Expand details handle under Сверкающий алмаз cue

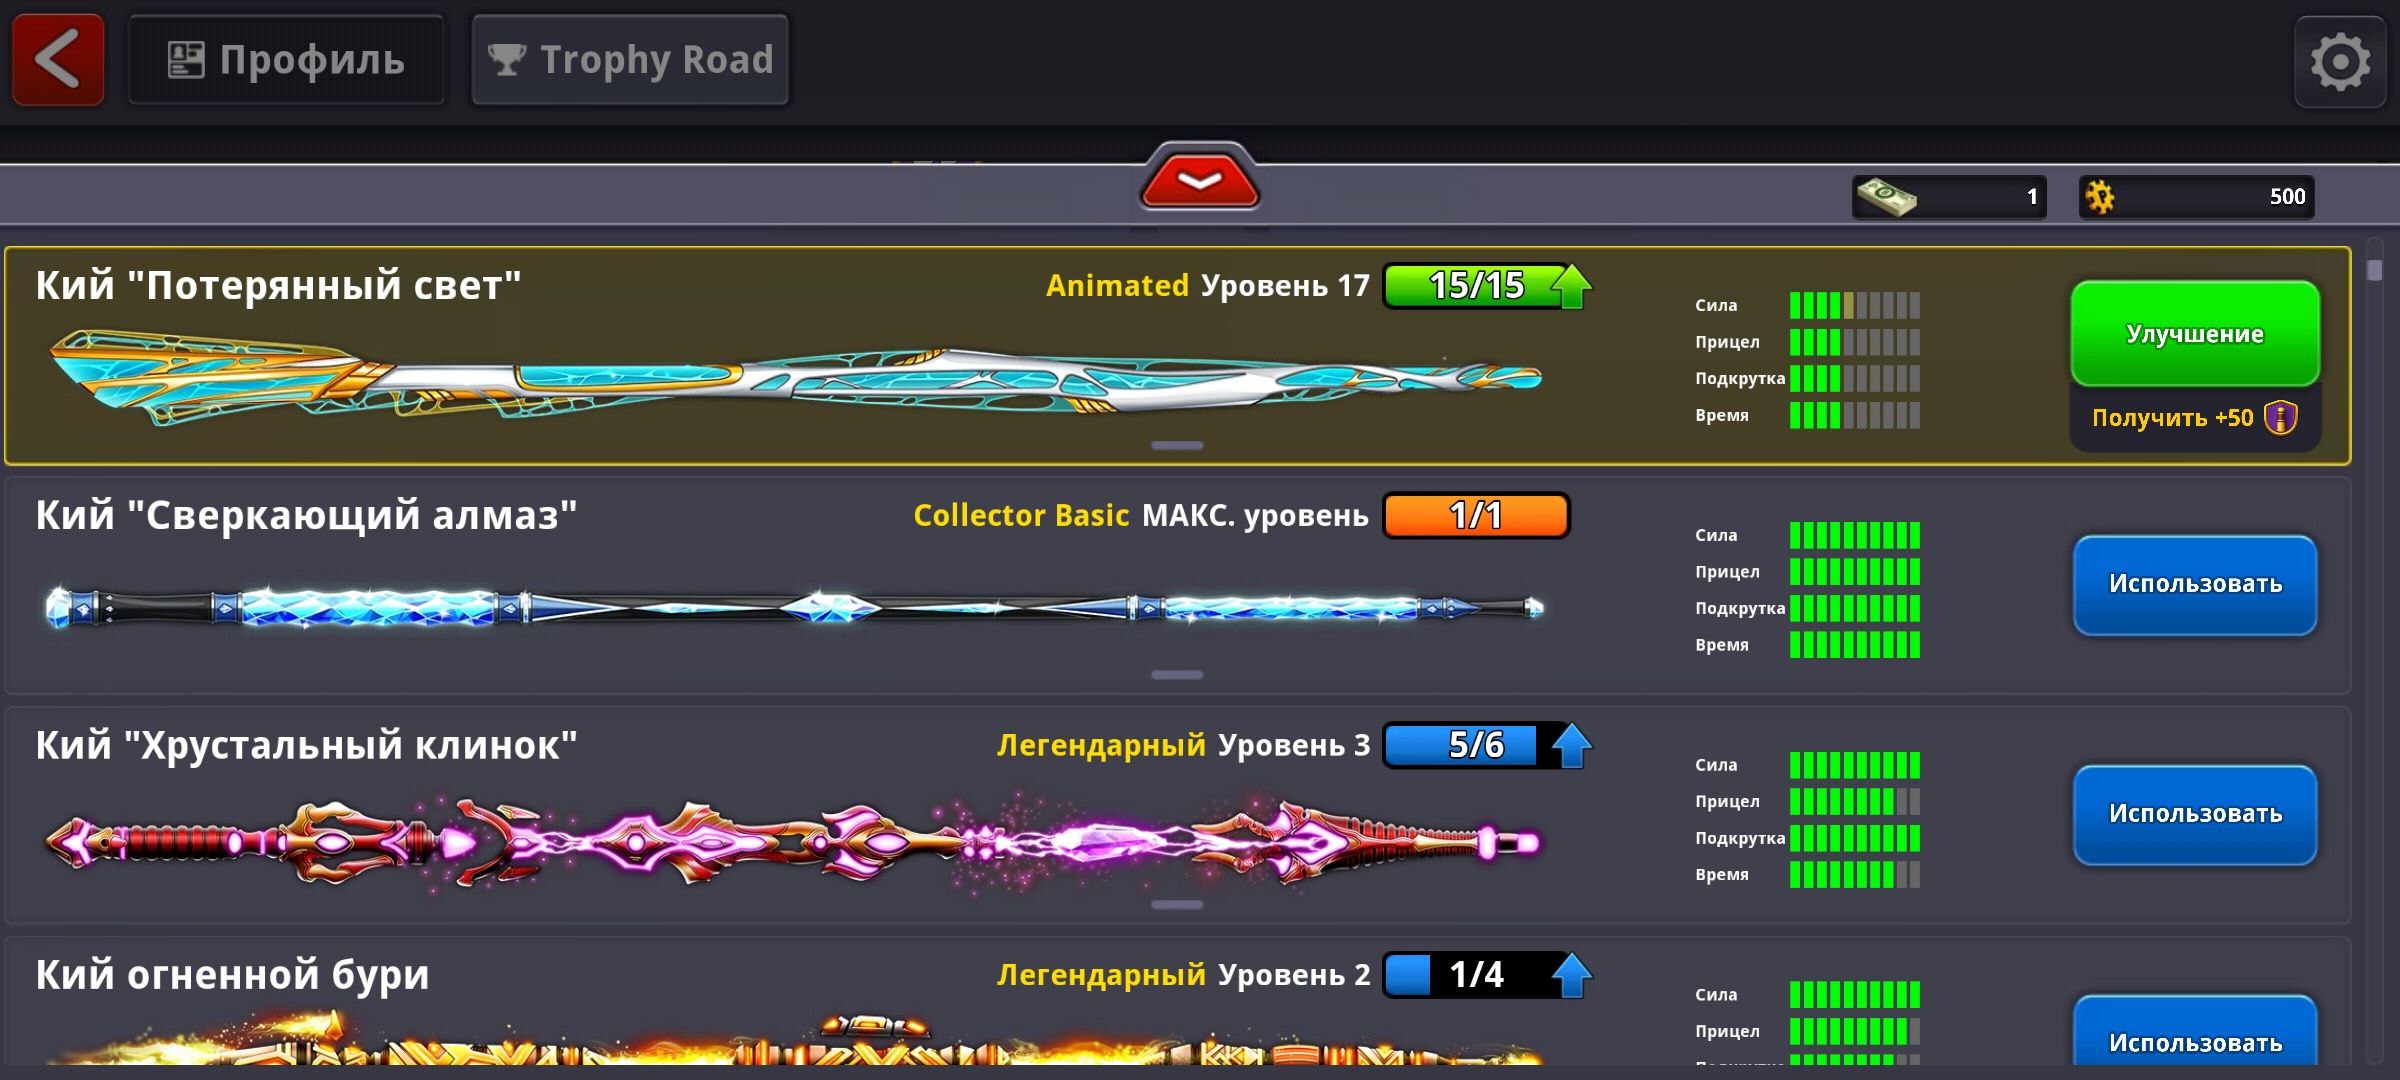(x=1177, y=675)
